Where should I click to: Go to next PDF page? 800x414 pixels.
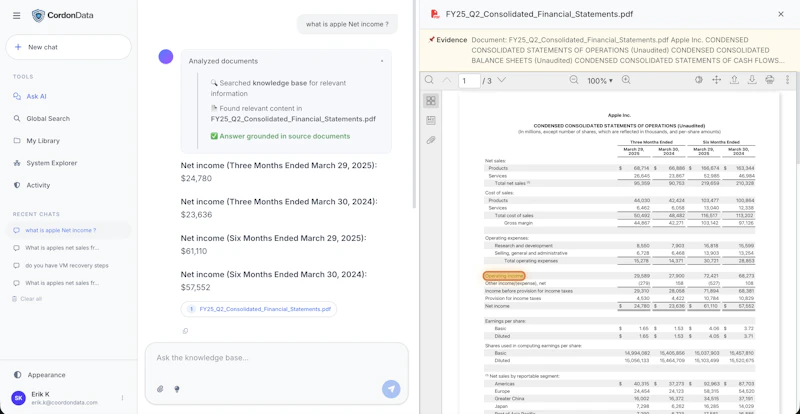pos(502,80)
